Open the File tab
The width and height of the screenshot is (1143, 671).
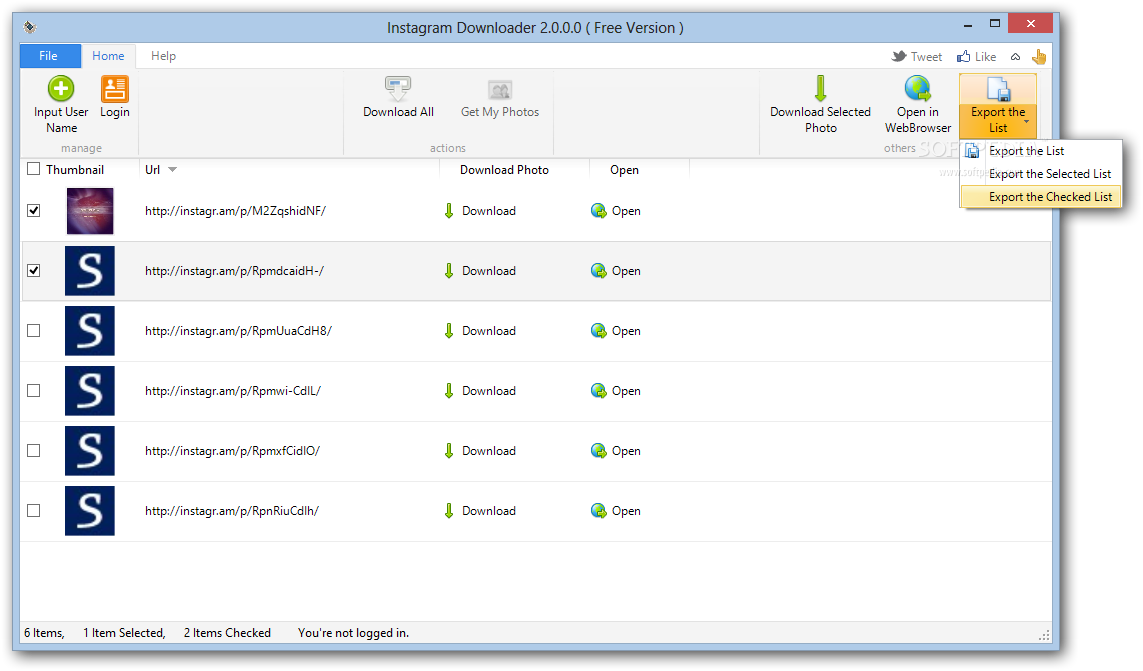pyautogui.click(x=49, y=55)
